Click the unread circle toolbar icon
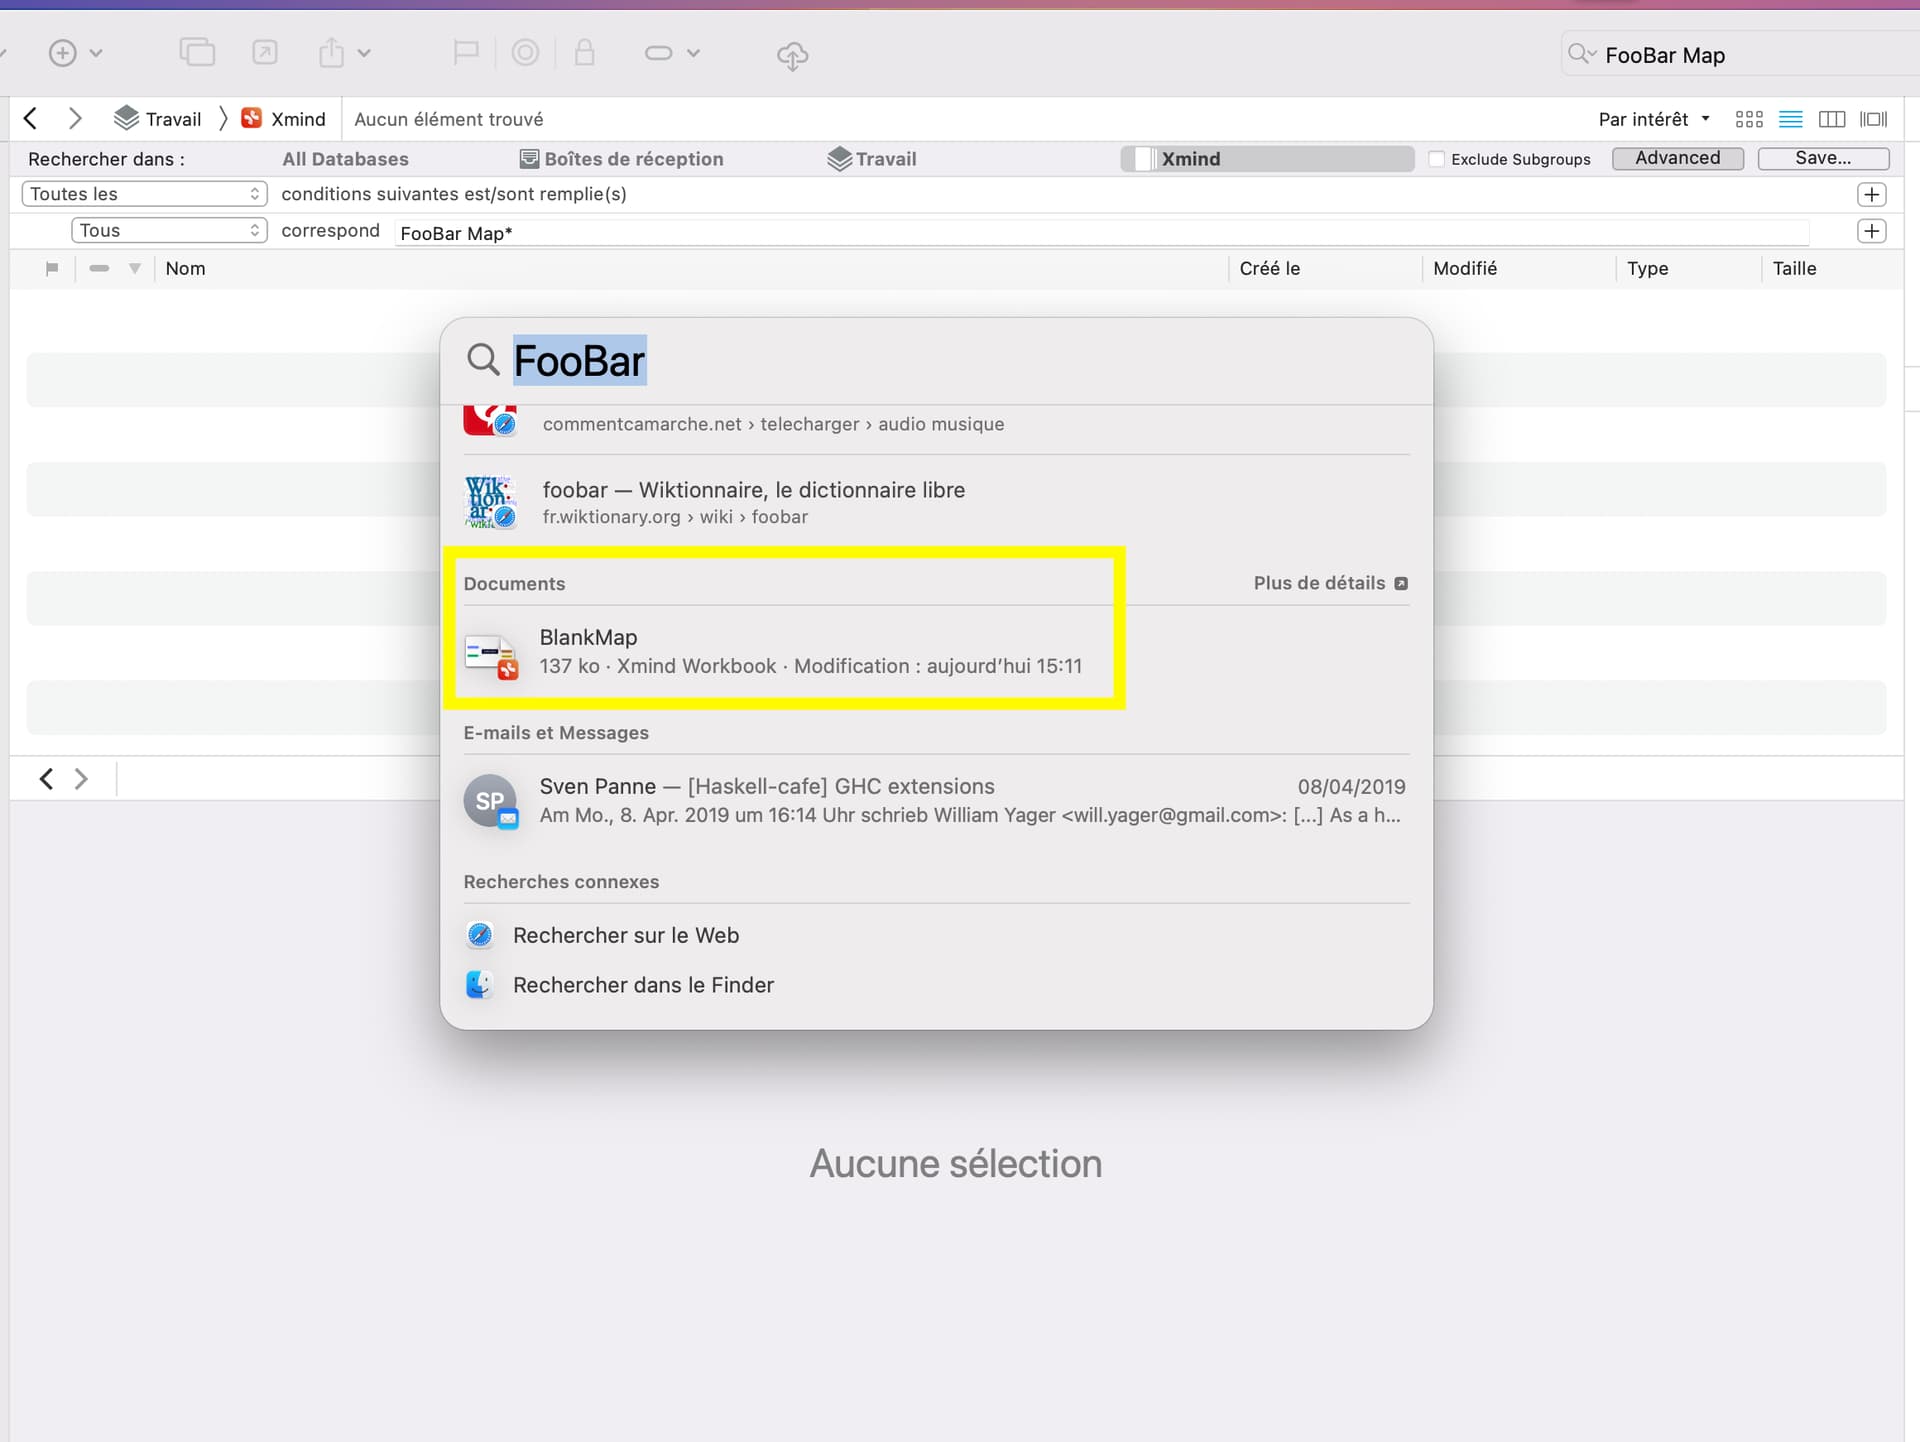Viewport: 1920px width, 1442px height. (x=525, y=52)
